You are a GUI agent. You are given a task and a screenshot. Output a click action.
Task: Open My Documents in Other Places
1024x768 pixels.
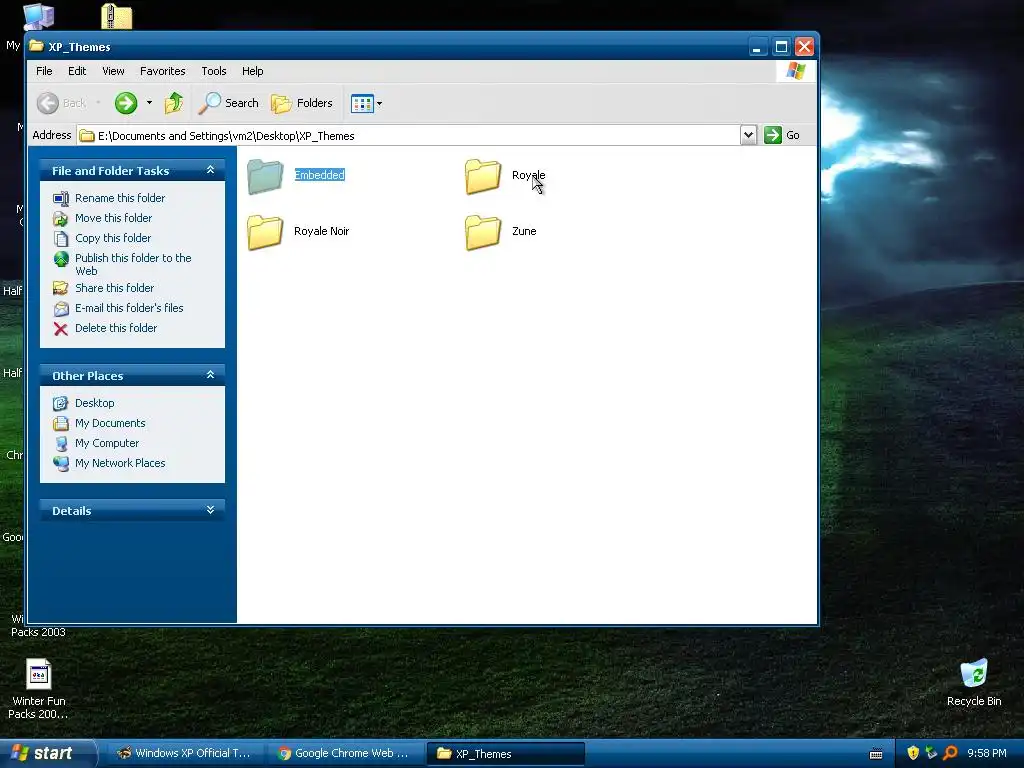click(110, 423)
